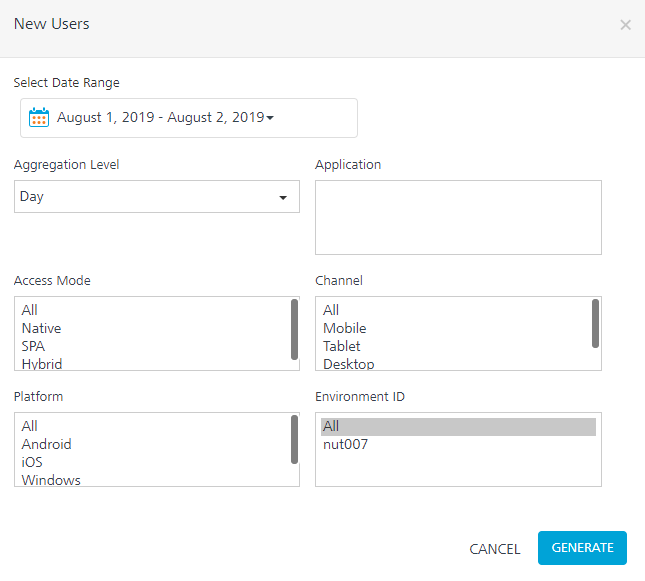Open the date range dropdown arrow
645x581 pixels.
click(270, 119)
